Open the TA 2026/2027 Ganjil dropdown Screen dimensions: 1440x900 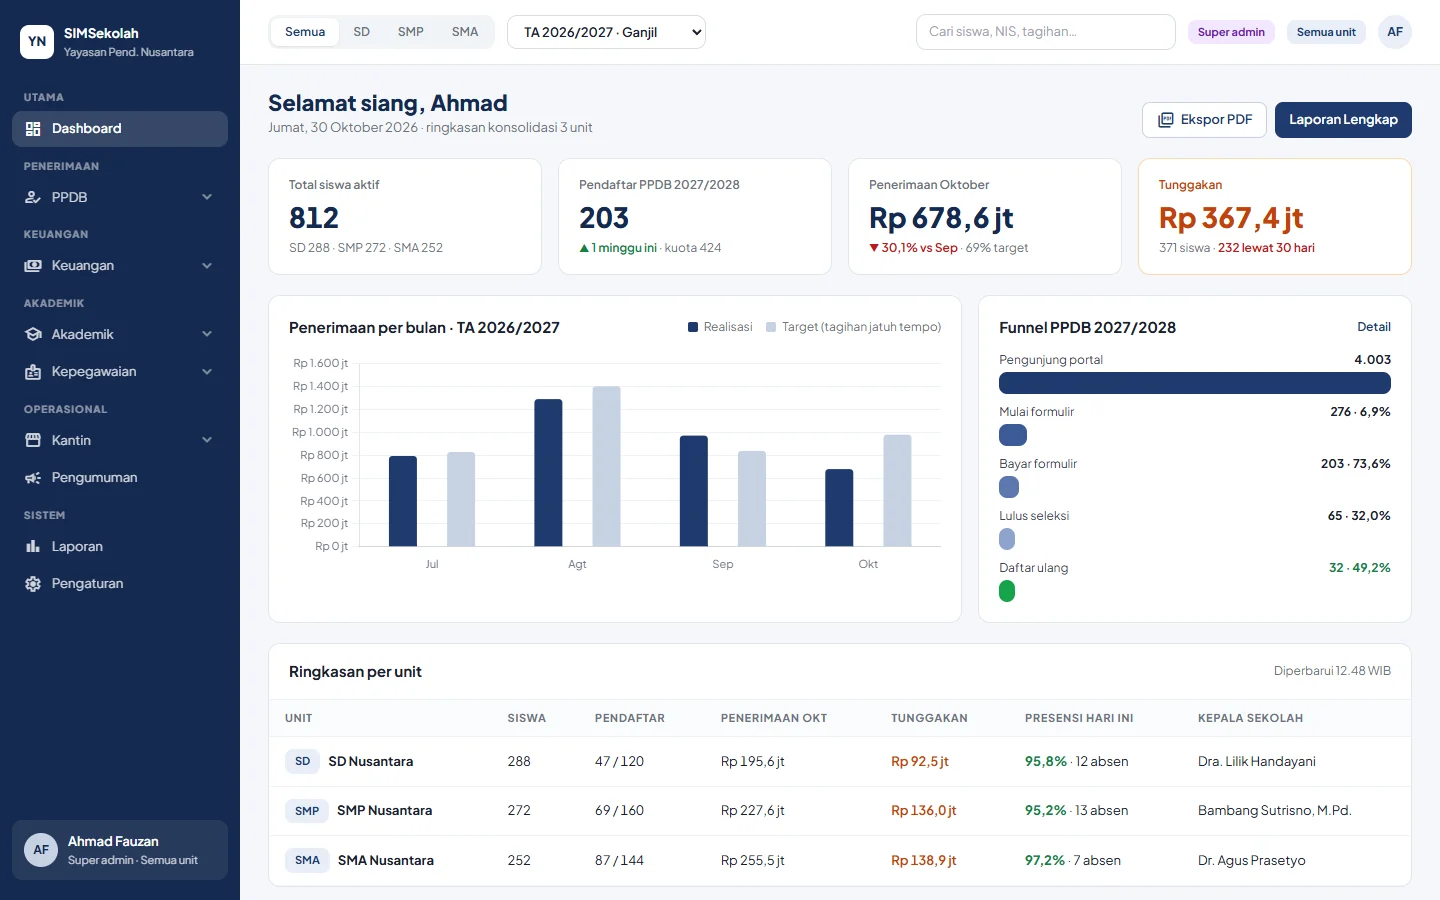tap(606, 32)
